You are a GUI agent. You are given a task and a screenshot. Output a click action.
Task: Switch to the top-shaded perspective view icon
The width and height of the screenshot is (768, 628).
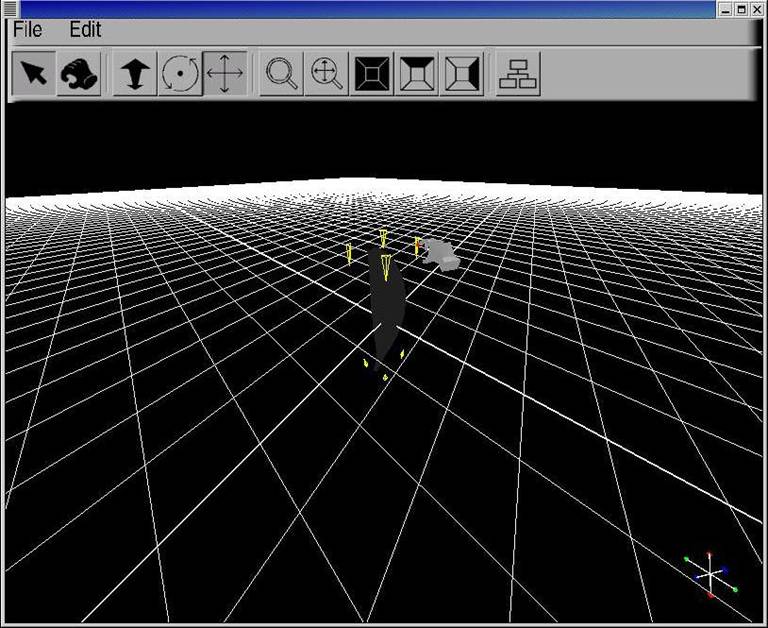pos(417,73)
